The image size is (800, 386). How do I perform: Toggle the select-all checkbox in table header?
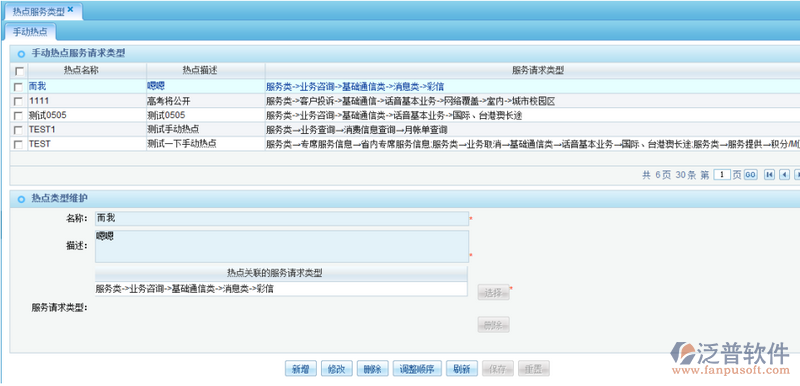(19, 71)
